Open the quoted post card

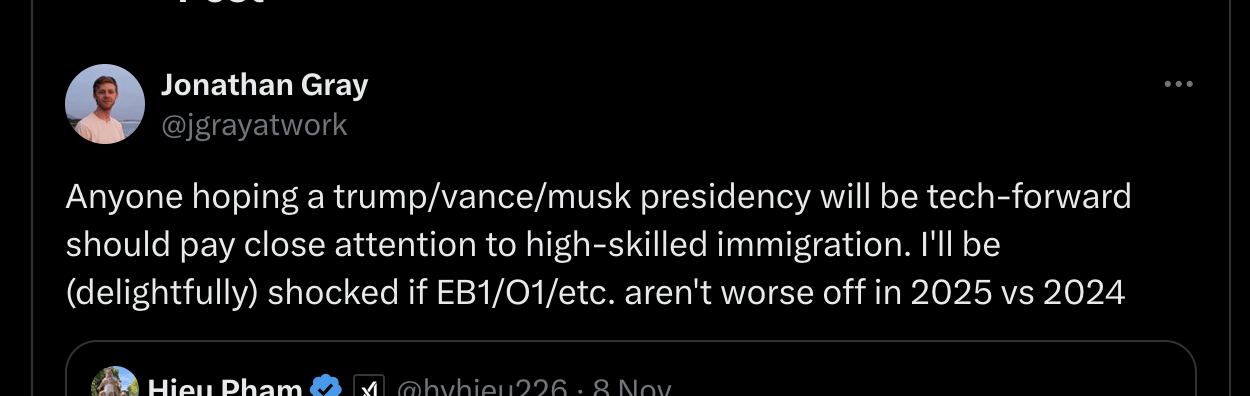point(631,368)
